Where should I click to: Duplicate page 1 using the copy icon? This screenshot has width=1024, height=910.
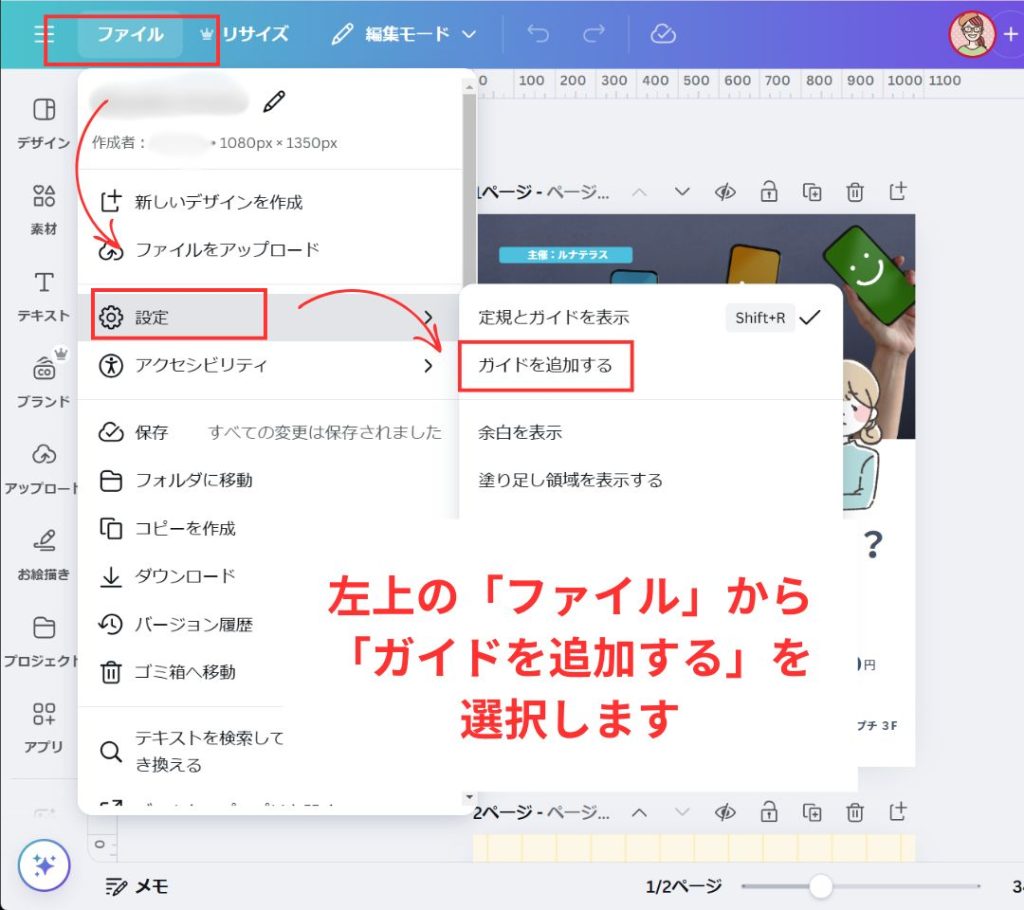click(812, 192)
